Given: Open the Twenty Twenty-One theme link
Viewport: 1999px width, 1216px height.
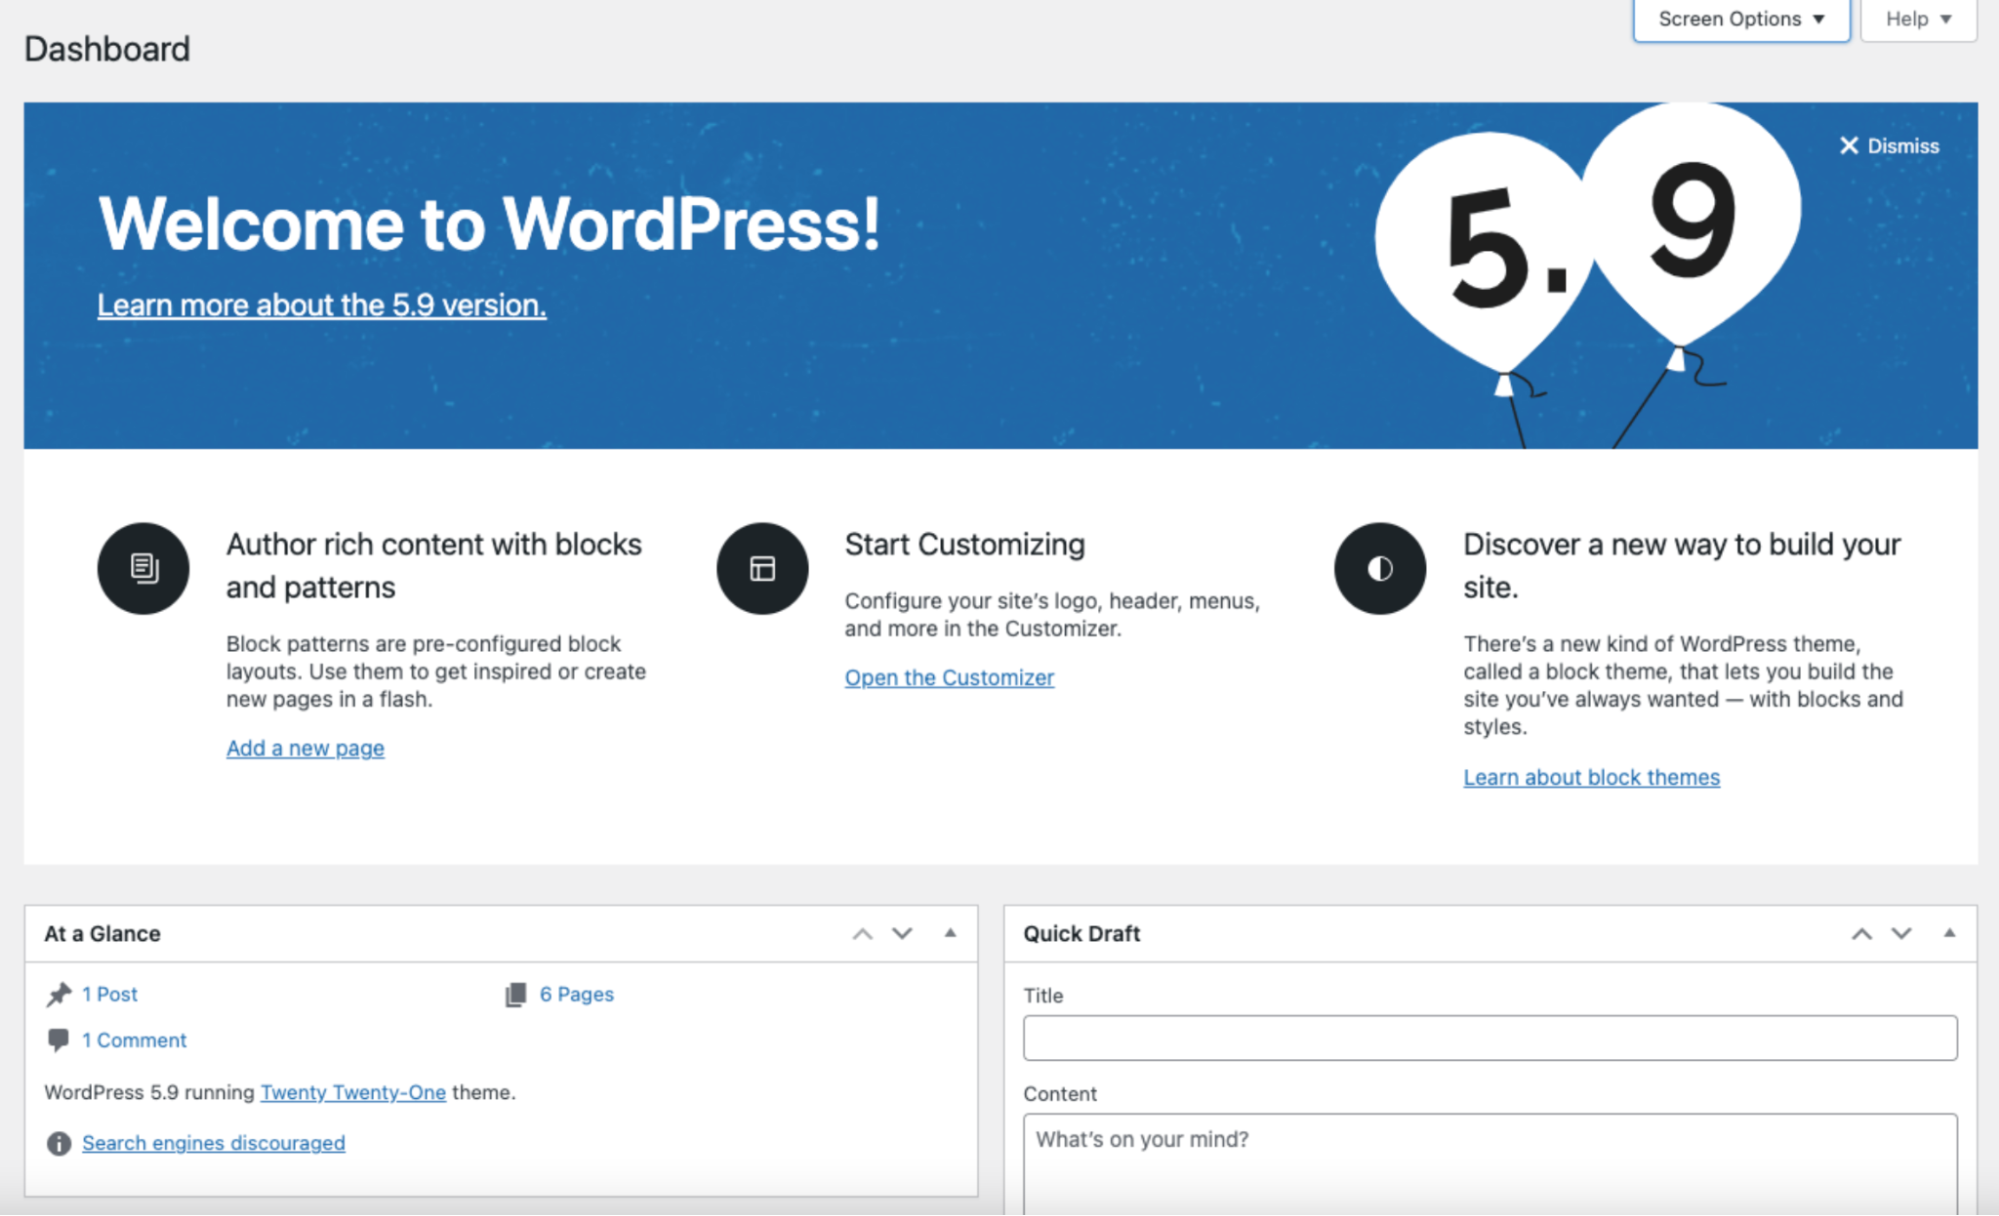Looking at the screenshot, I should point(353,1092).
